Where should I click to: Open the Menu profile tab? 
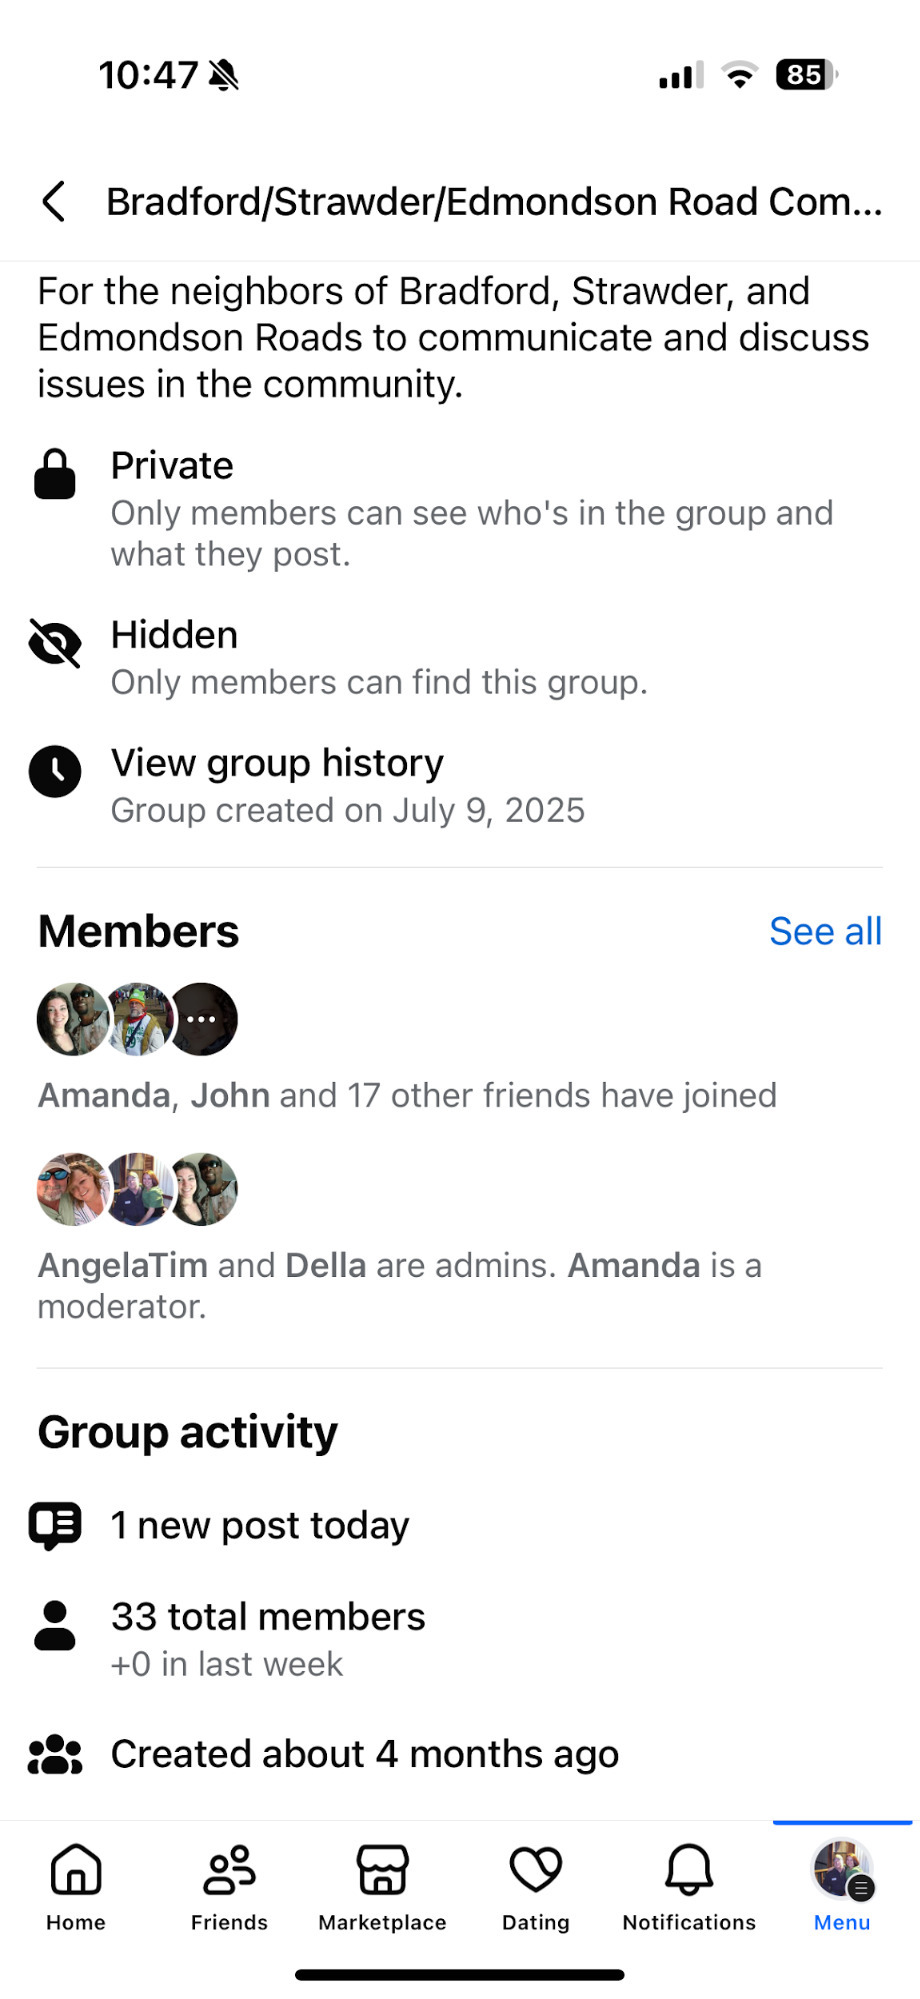click(x=842, y=1886)
